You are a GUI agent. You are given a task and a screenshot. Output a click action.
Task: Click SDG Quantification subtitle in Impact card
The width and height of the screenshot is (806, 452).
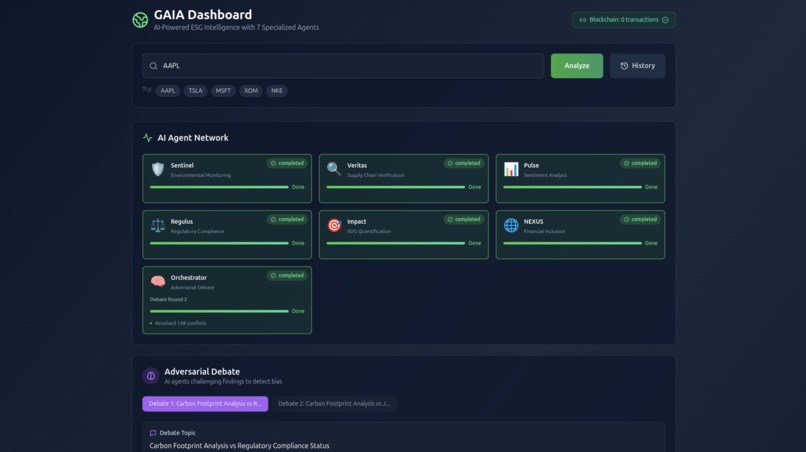369,231
